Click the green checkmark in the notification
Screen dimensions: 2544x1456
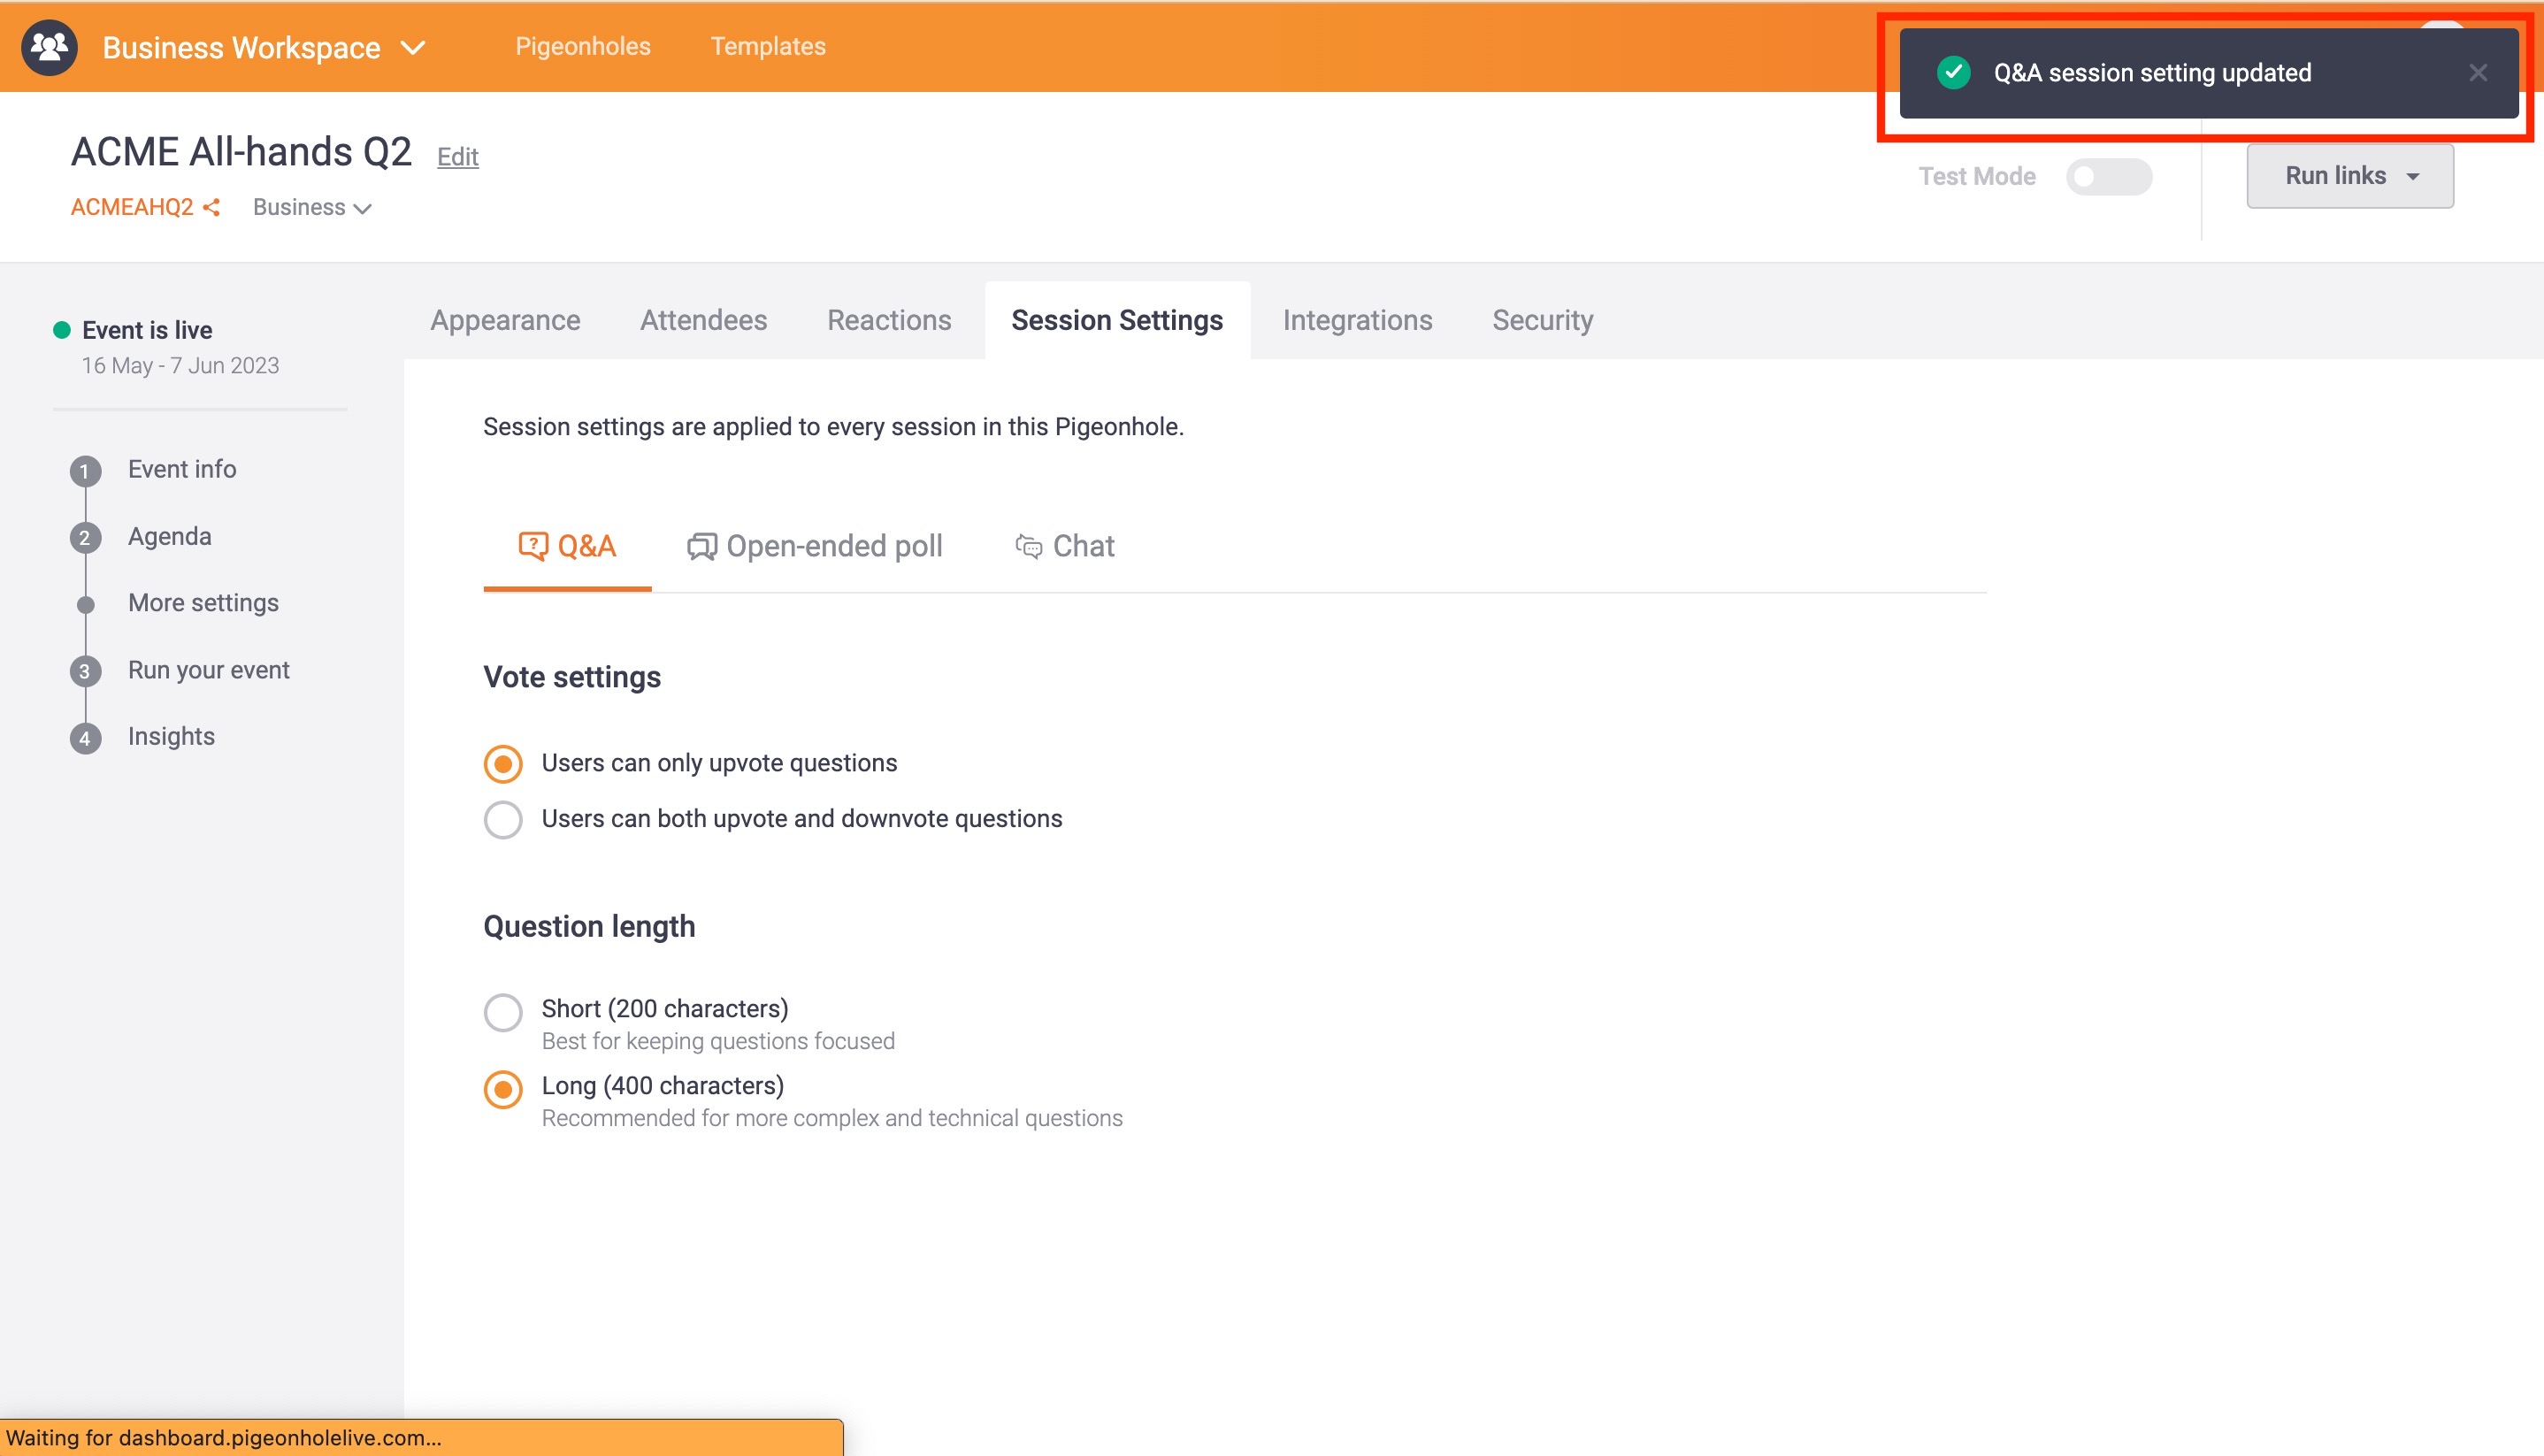[1953, 72]
